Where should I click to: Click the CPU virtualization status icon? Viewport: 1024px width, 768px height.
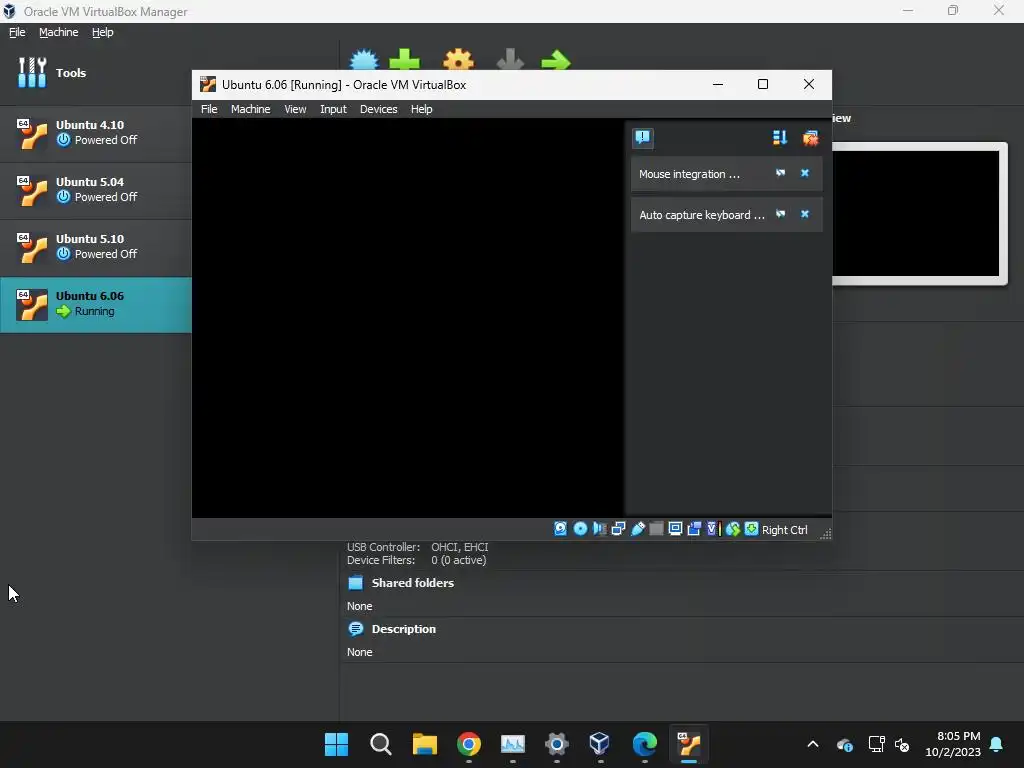[713, 529]
